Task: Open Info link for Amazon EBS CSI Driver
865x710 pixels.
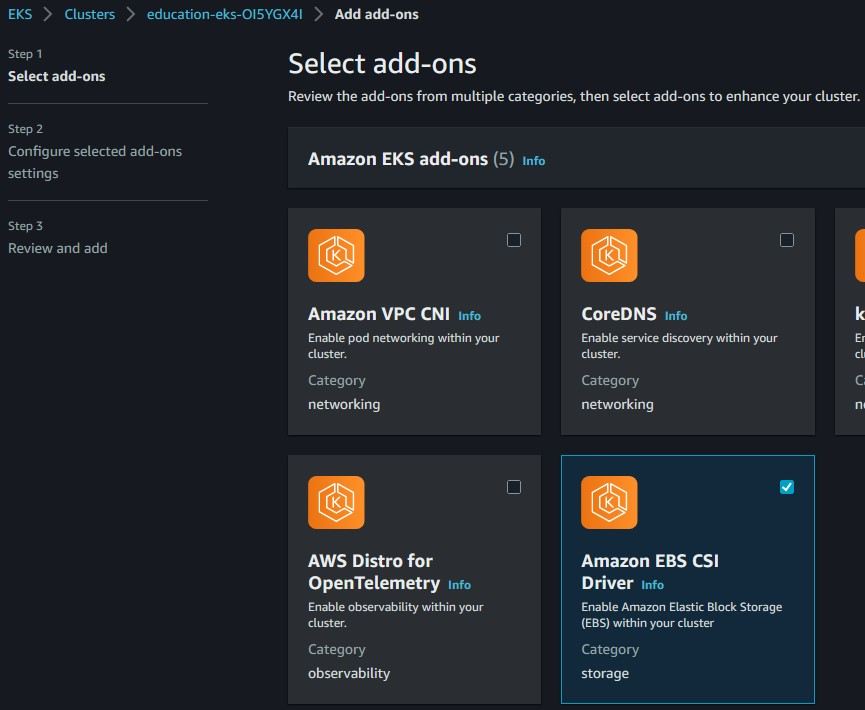Action: coord(652,585)
